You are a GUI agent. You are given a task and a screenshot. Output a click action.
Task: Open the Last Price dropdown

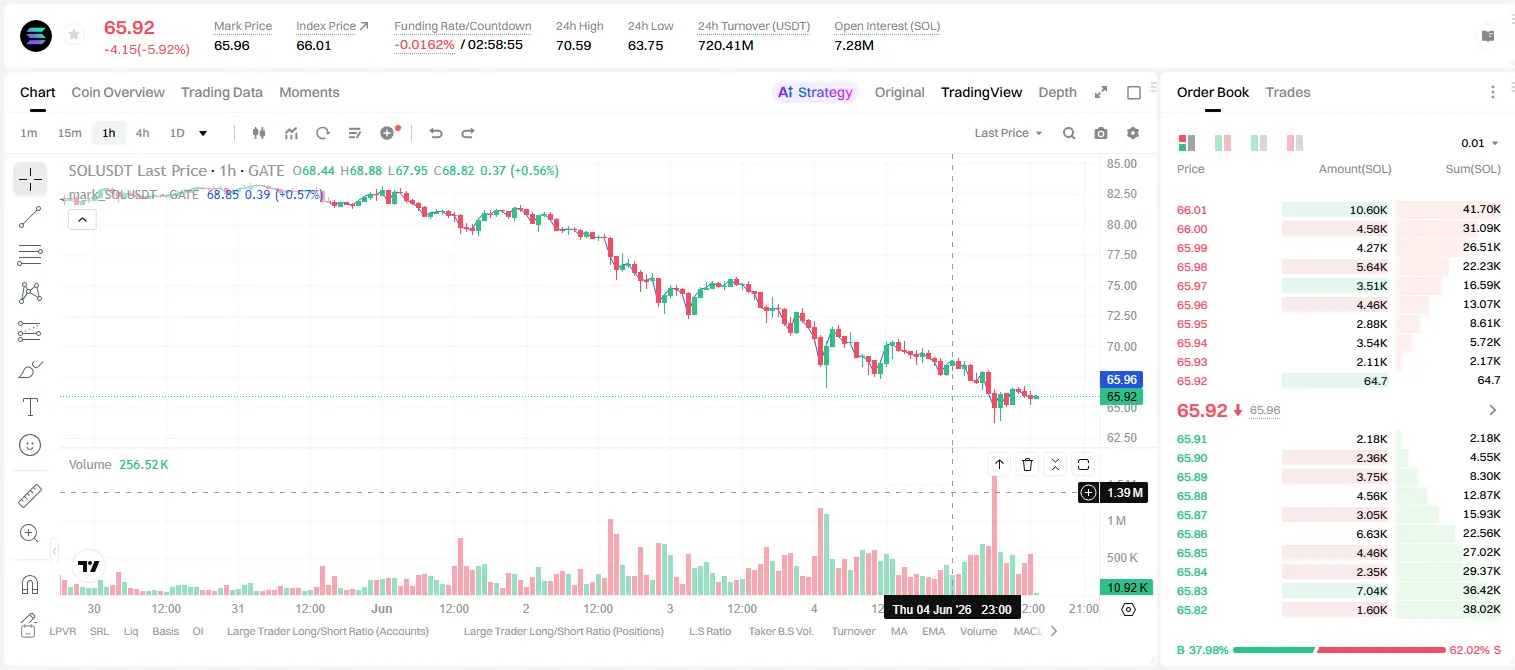(1008, 133)
